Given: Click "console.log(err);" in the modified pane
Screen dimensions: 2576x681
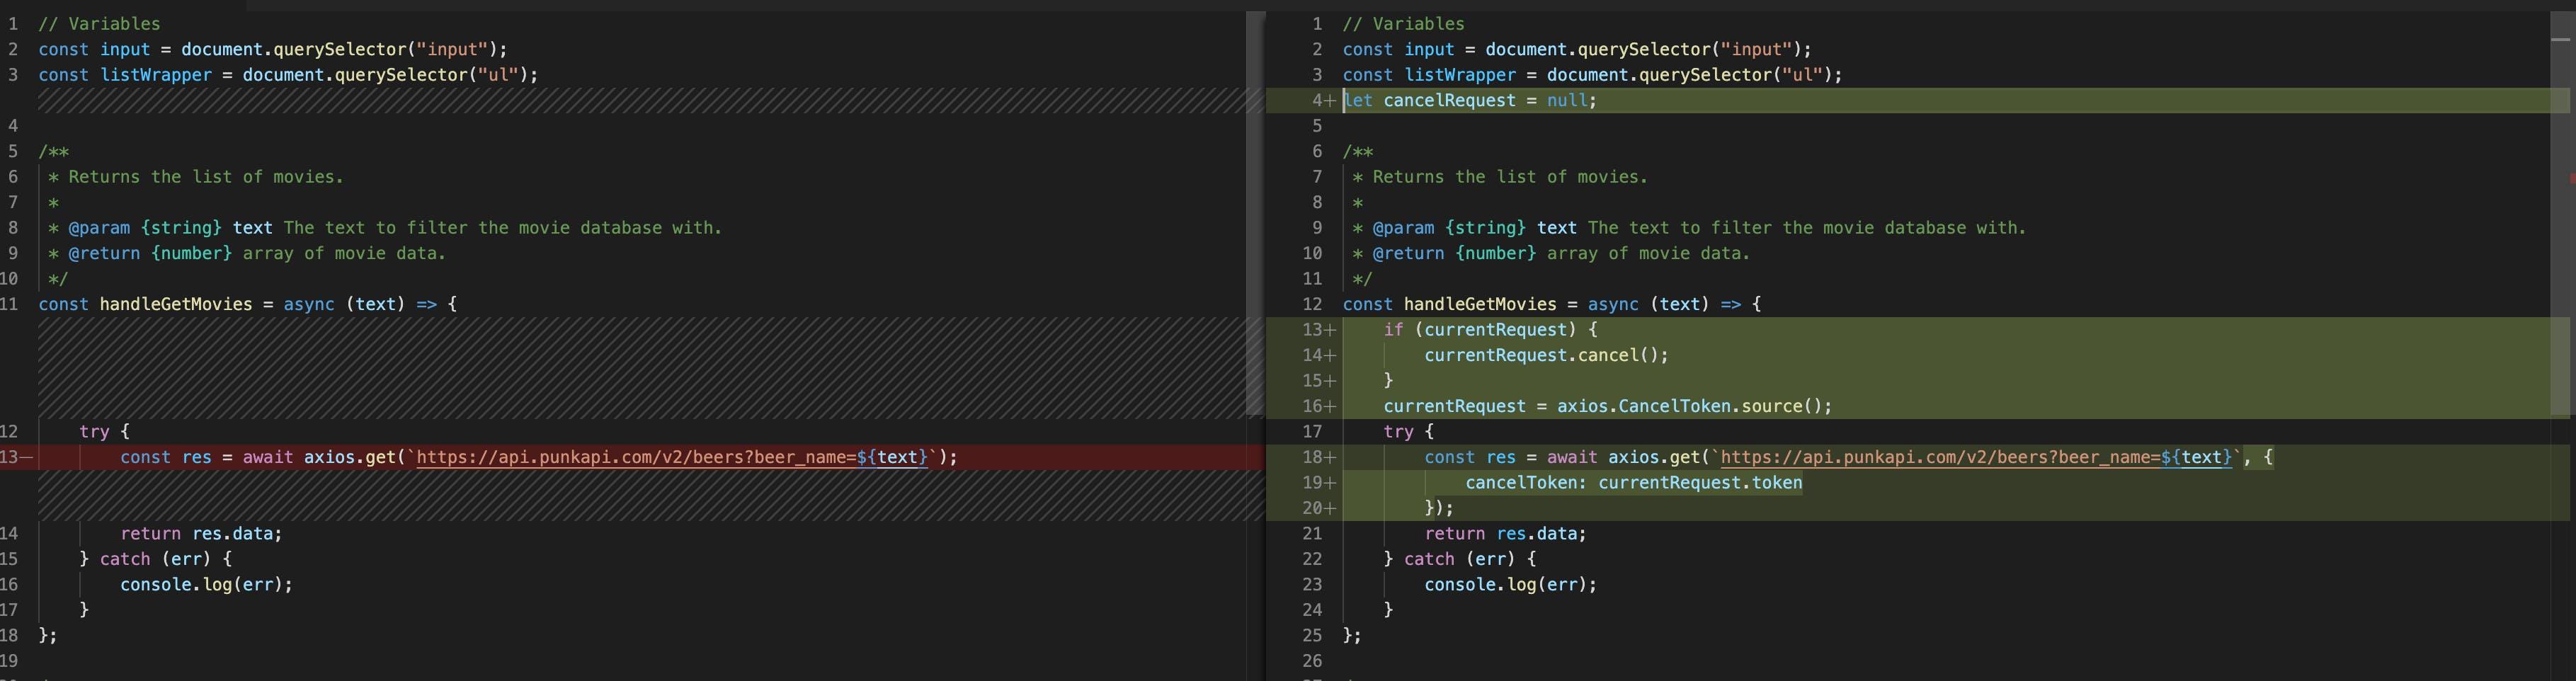Looking at the screenshot, I should pos(1511,584).
